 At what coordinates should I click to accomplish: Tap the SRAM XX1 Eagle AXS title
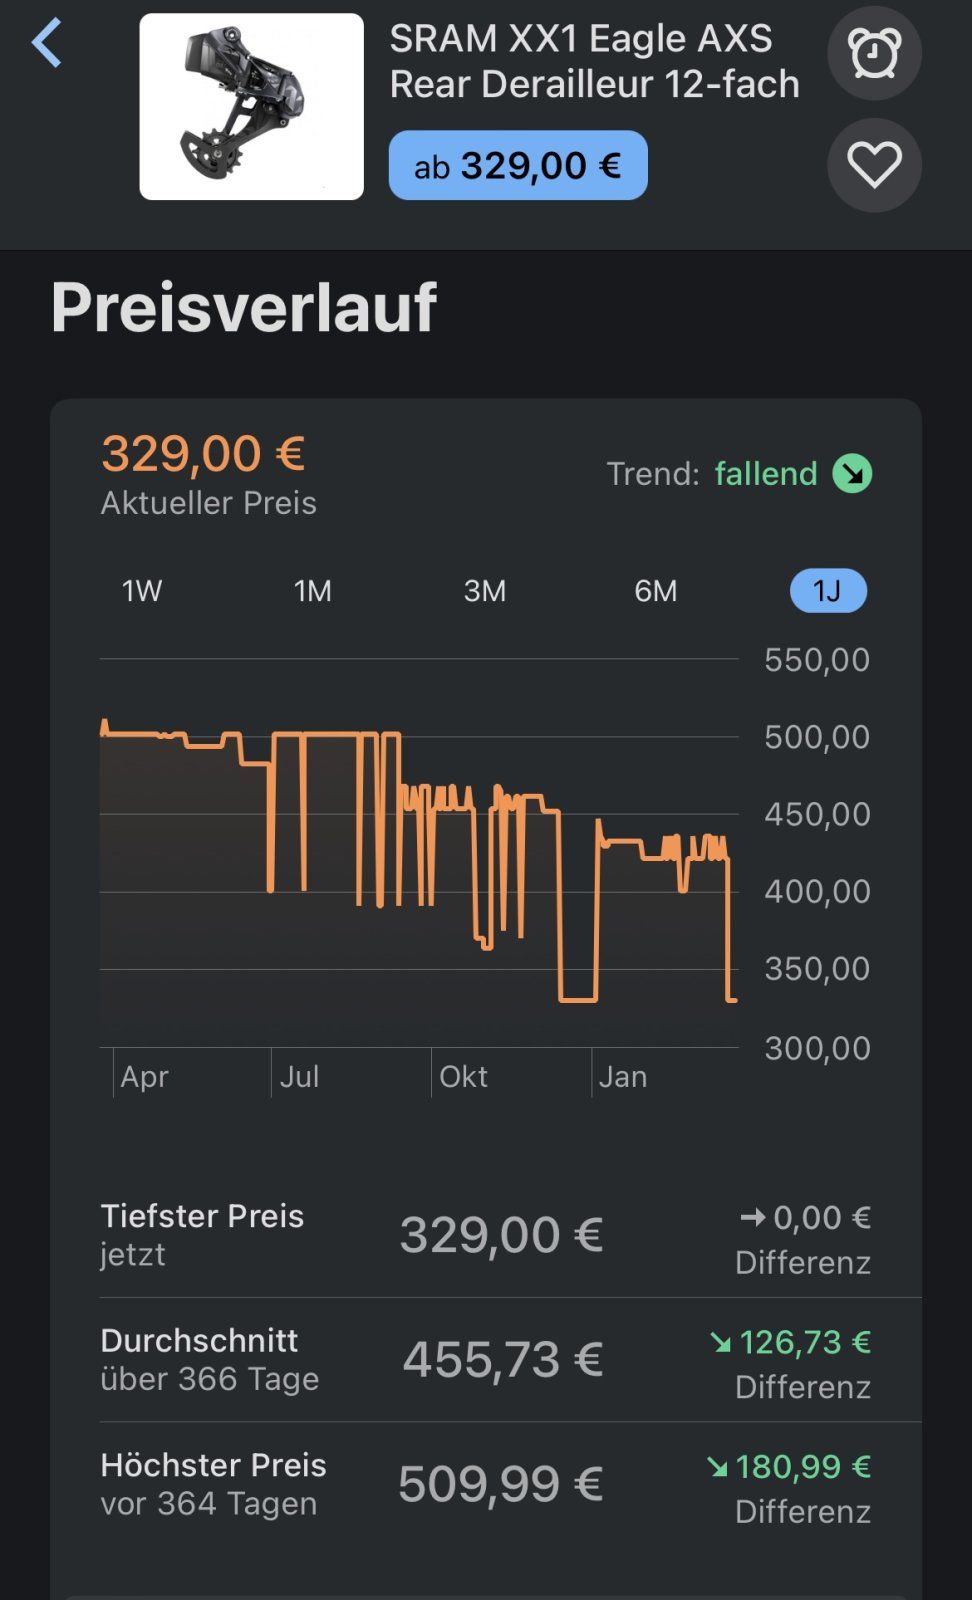(594, 61)
